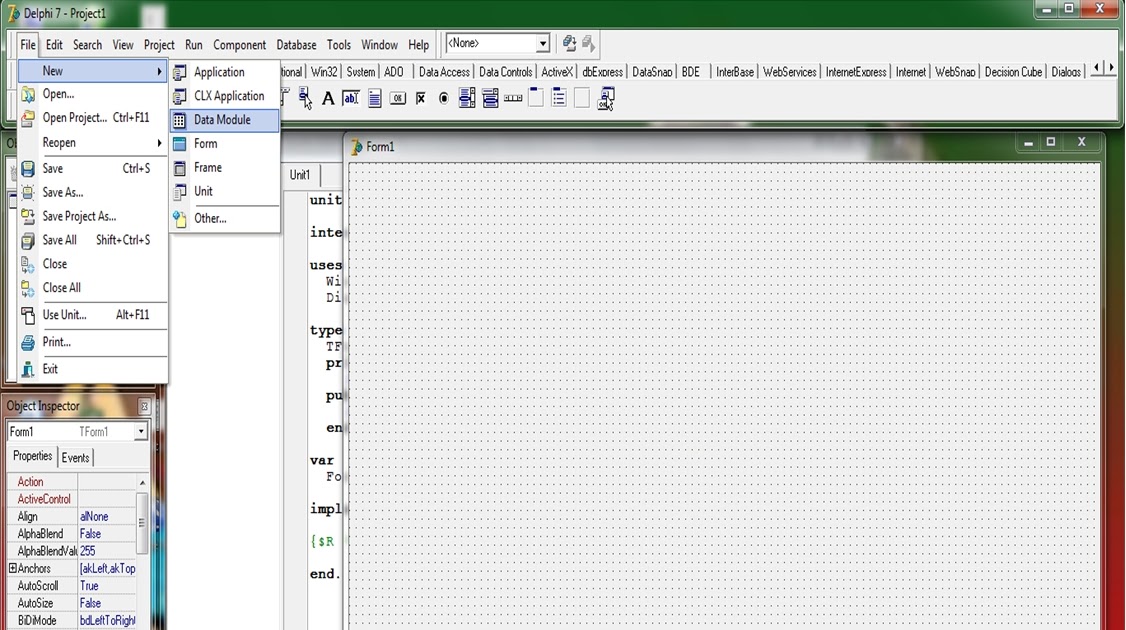Choose Print... from the File menu
Screen dimensions: 1126x630
click(93, 342)
